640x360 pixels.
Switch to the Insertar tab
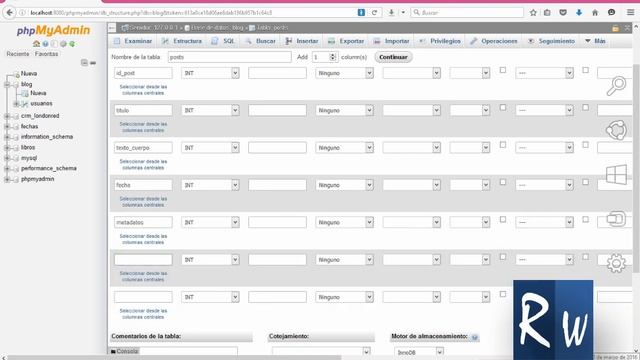click(x=302, y=41)
